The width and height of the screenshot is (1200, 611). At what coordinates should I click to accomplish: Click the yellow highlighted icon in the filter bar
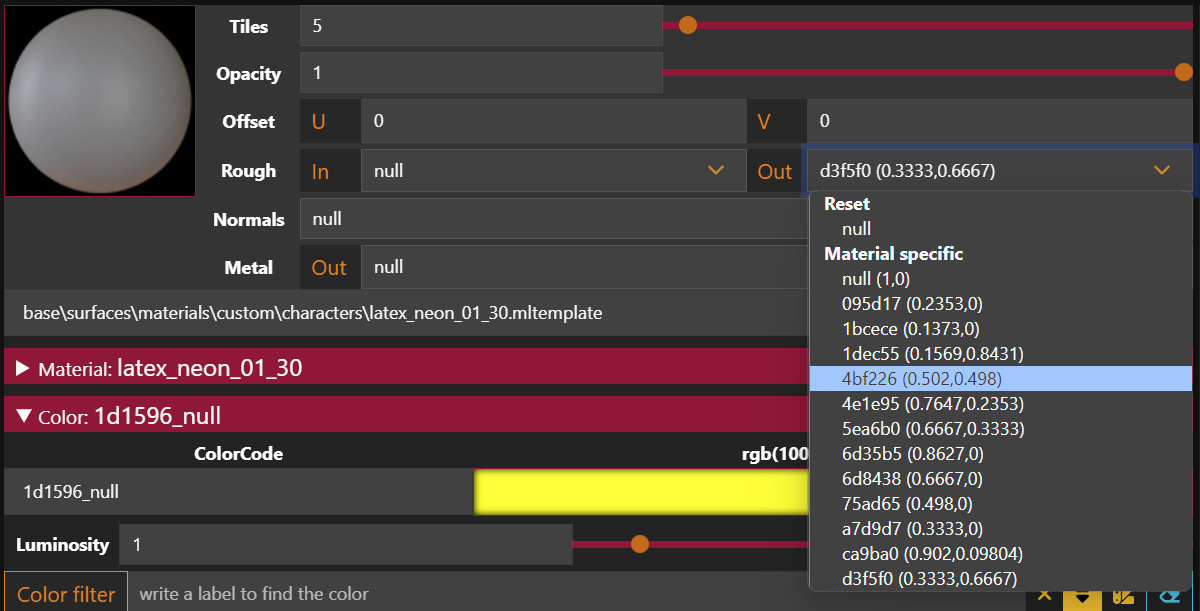pos(1082,598)
